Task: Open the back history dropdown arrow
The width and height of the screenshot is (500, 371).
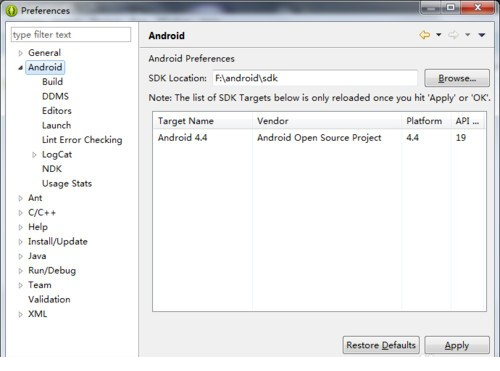Action: (439, 35)
